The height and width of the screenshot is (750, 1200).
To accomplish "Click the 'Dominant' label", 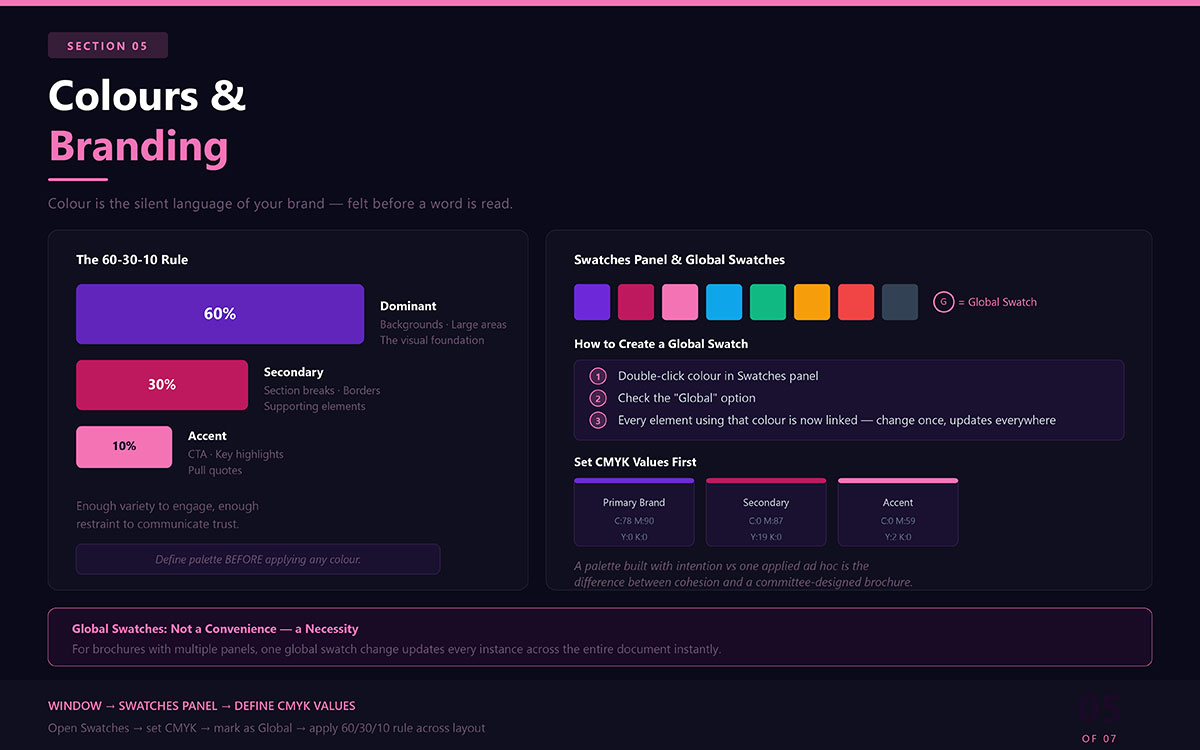I will pos(408,306).
